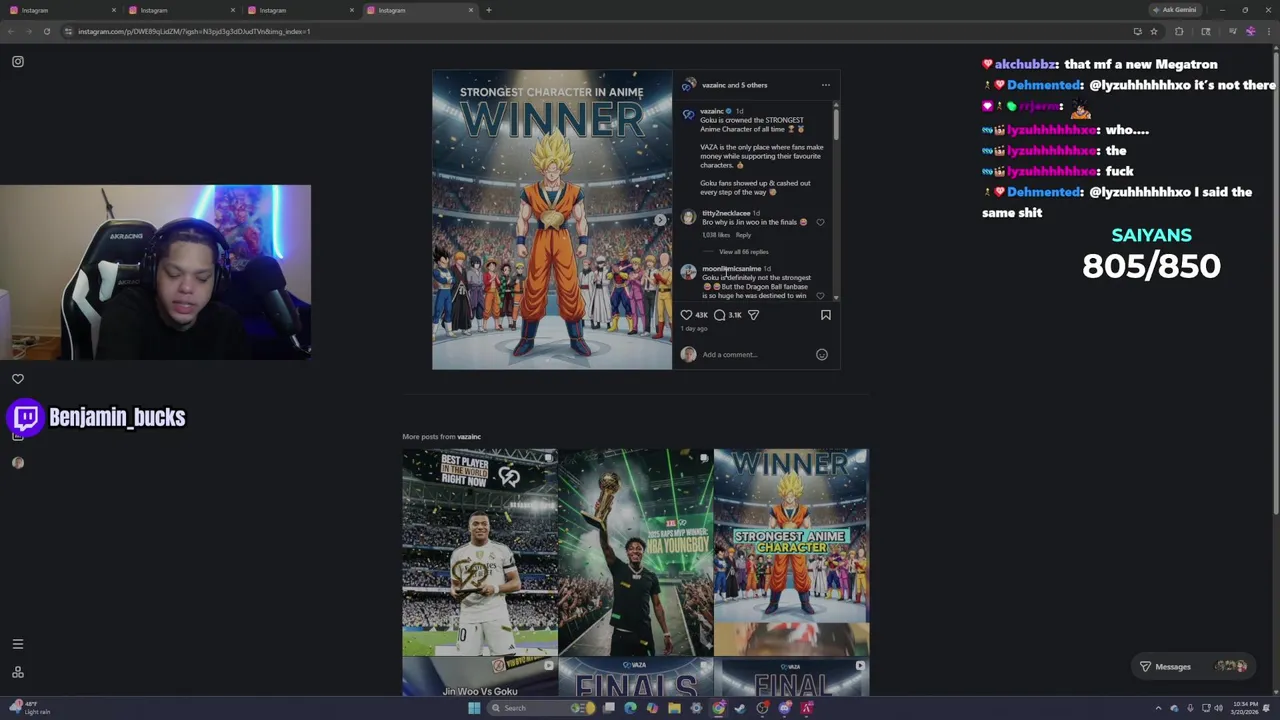Like the post with the heart icon

tap(687, 315)
